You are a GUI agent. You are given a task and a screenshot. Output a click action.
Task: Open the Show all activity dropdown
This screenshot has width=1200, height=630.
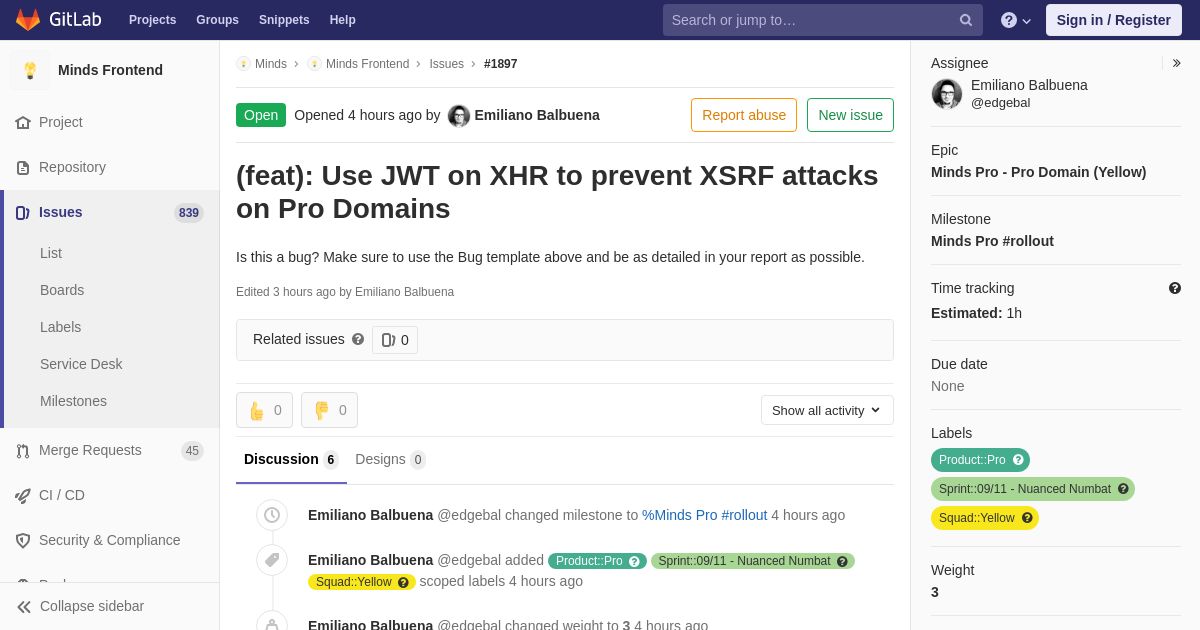coord(827,410)
